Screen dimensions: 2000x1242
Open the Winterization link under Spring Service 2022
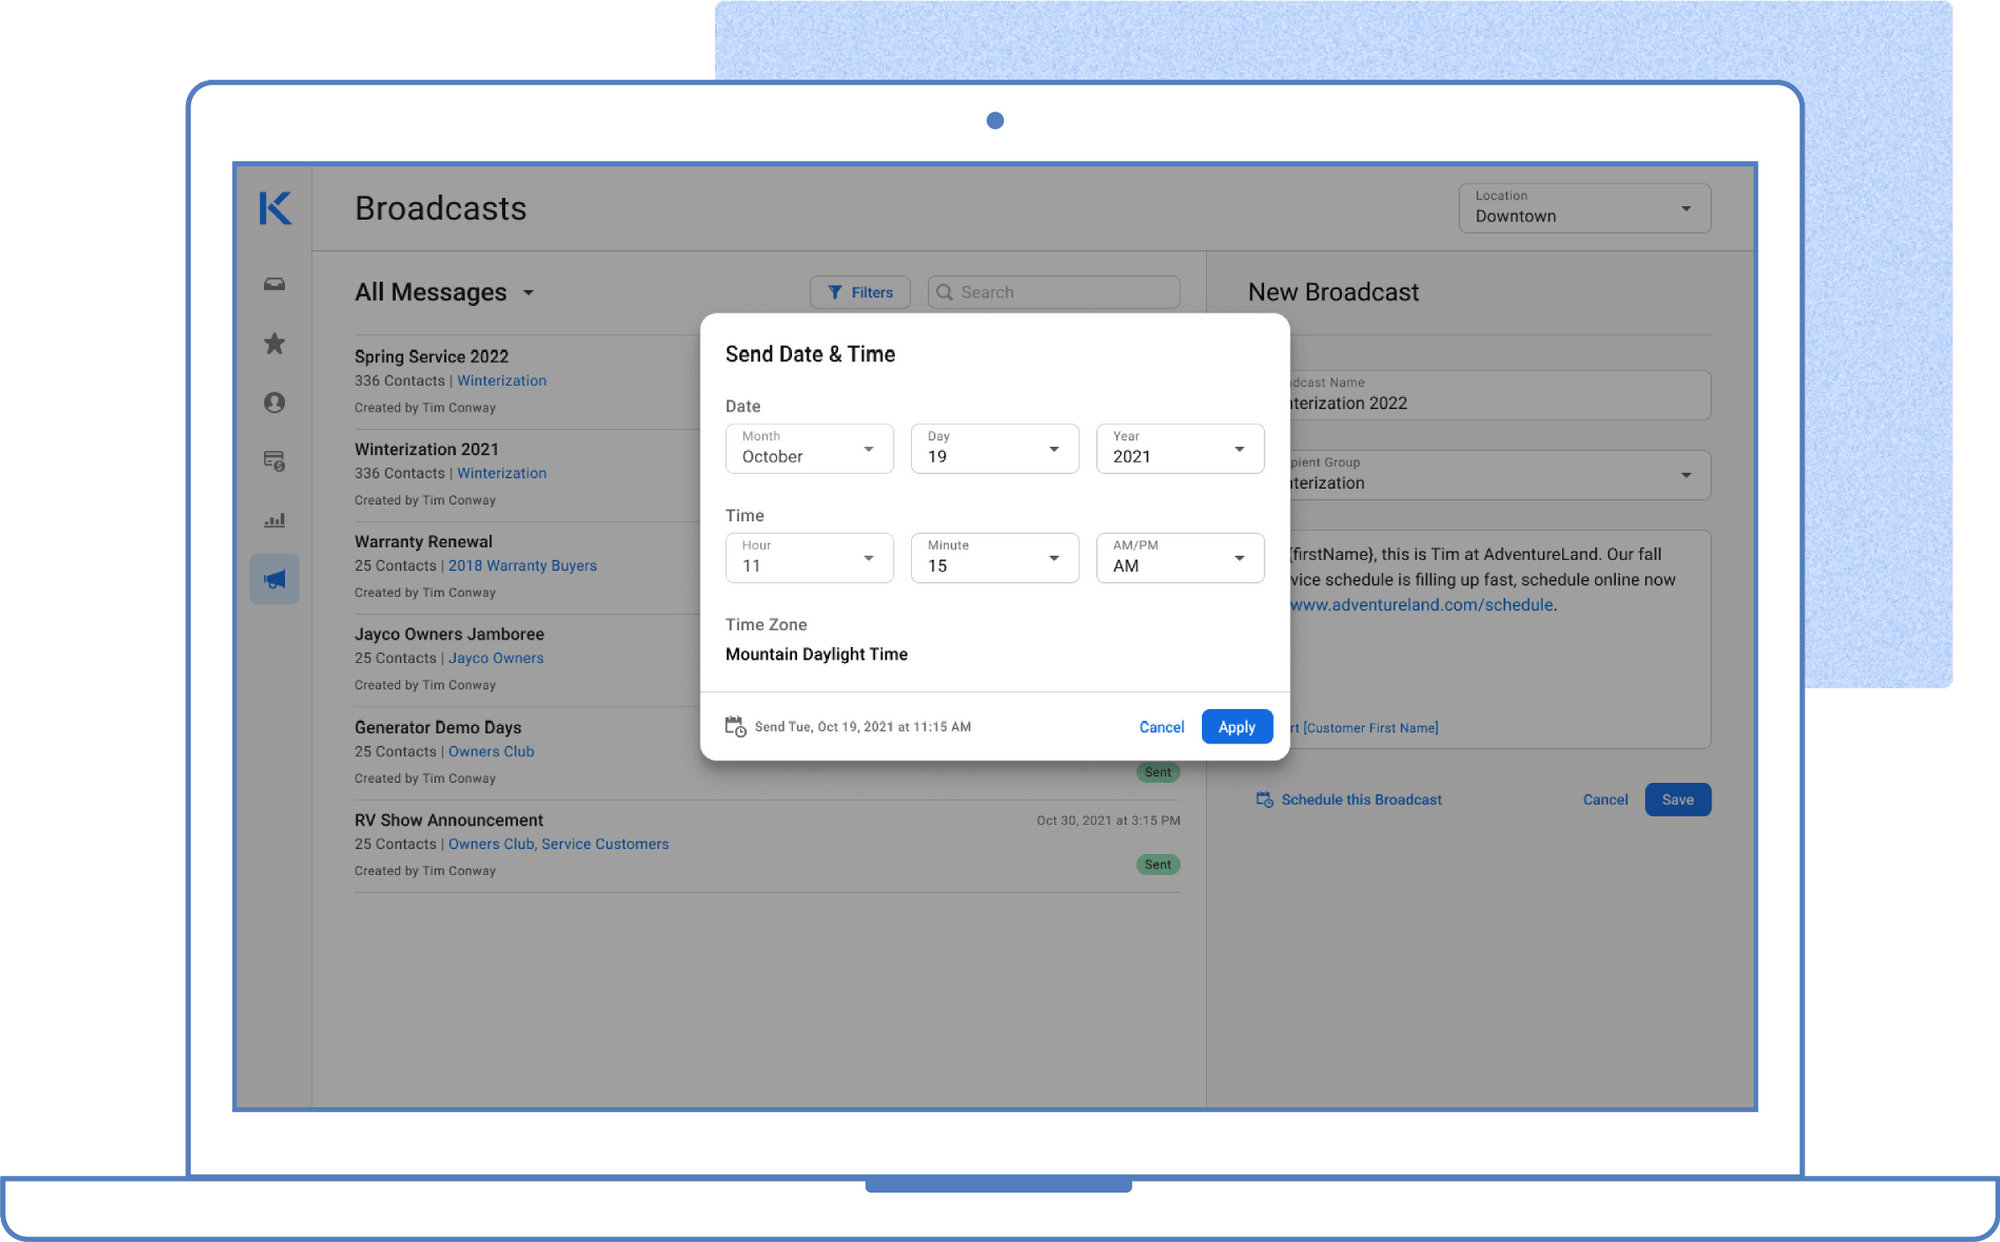[501, 380]
